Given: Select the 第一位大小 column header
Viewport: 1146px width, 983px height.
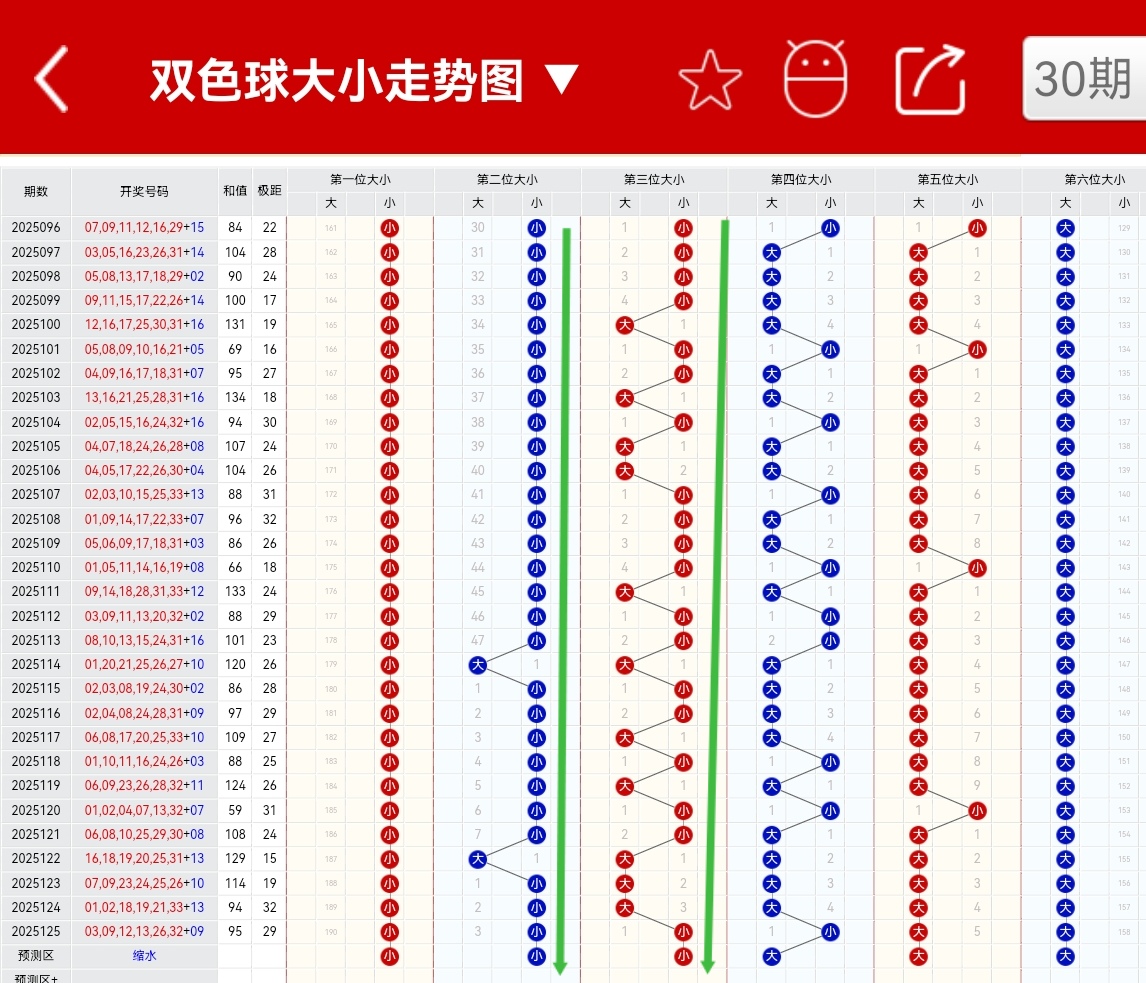Looking at the screenshot, I should point(359,179).
